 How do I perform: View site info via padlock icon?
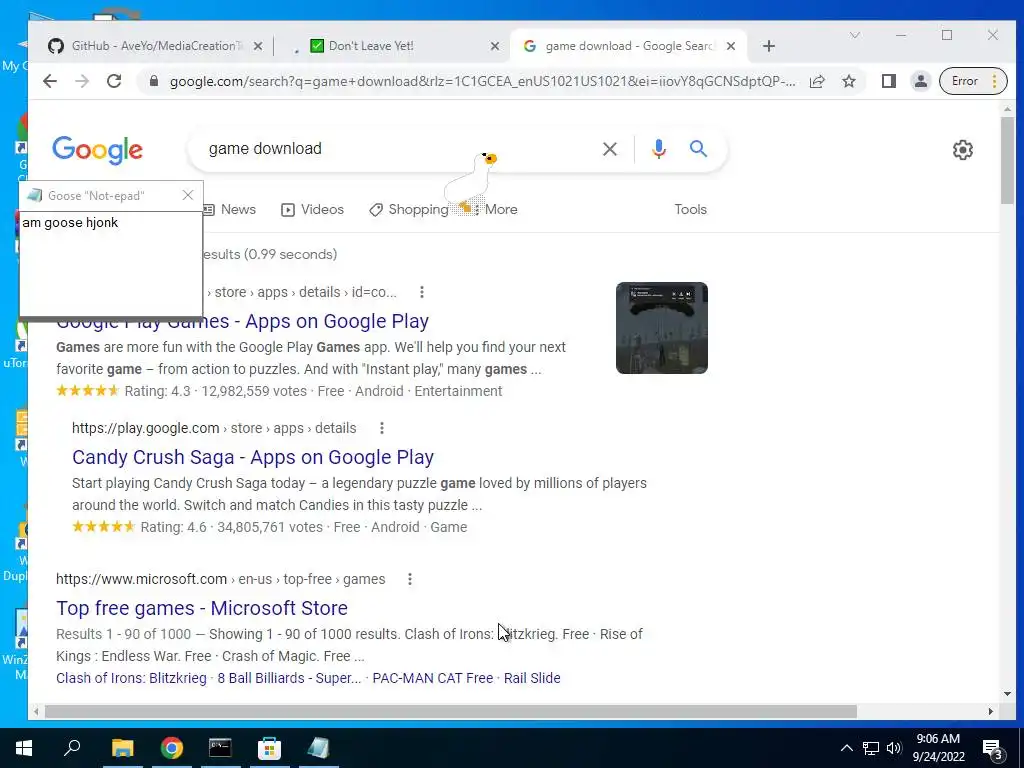(x=154, y=81)
